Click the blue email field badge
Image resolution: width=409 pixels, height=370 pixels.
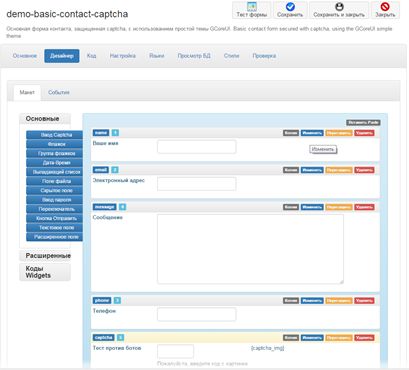click(x=101, y=170)
